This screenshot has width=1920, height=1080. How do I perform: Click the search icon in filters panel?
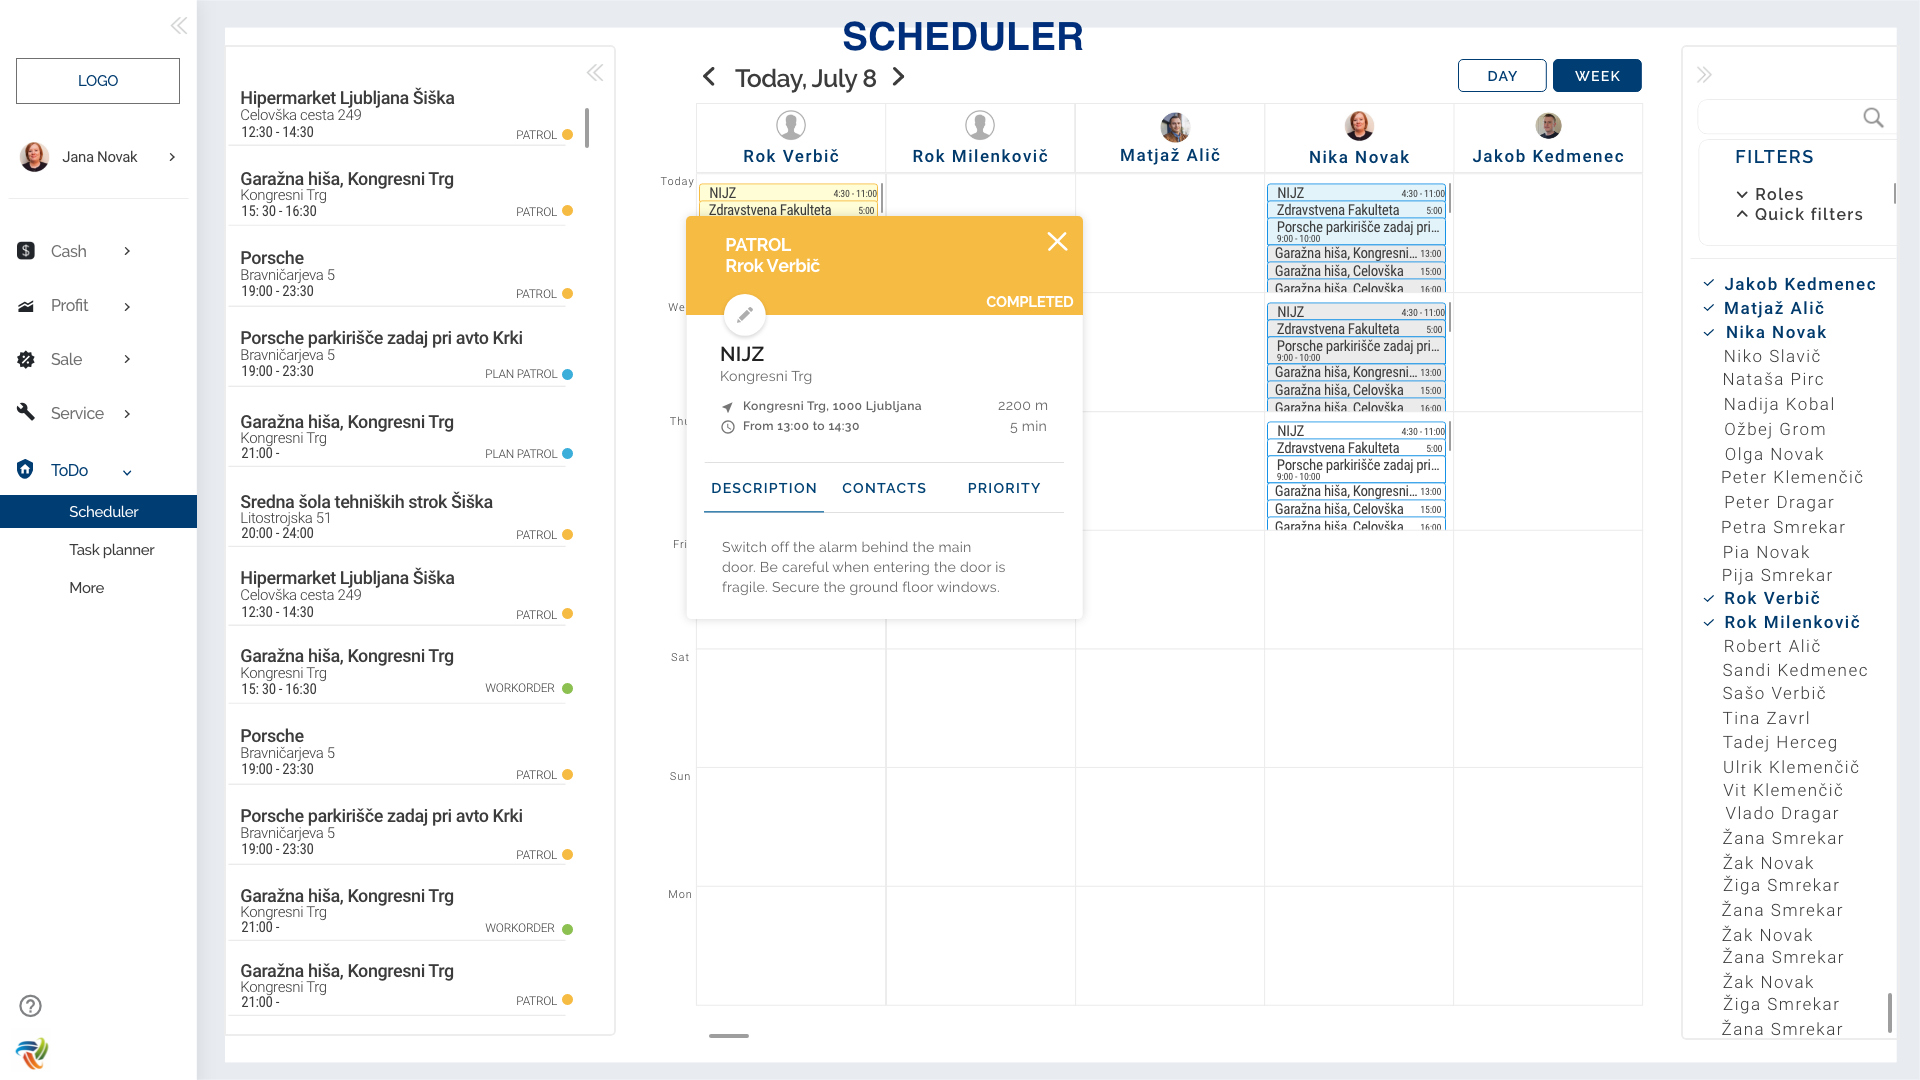click(x=1873, y=117)
